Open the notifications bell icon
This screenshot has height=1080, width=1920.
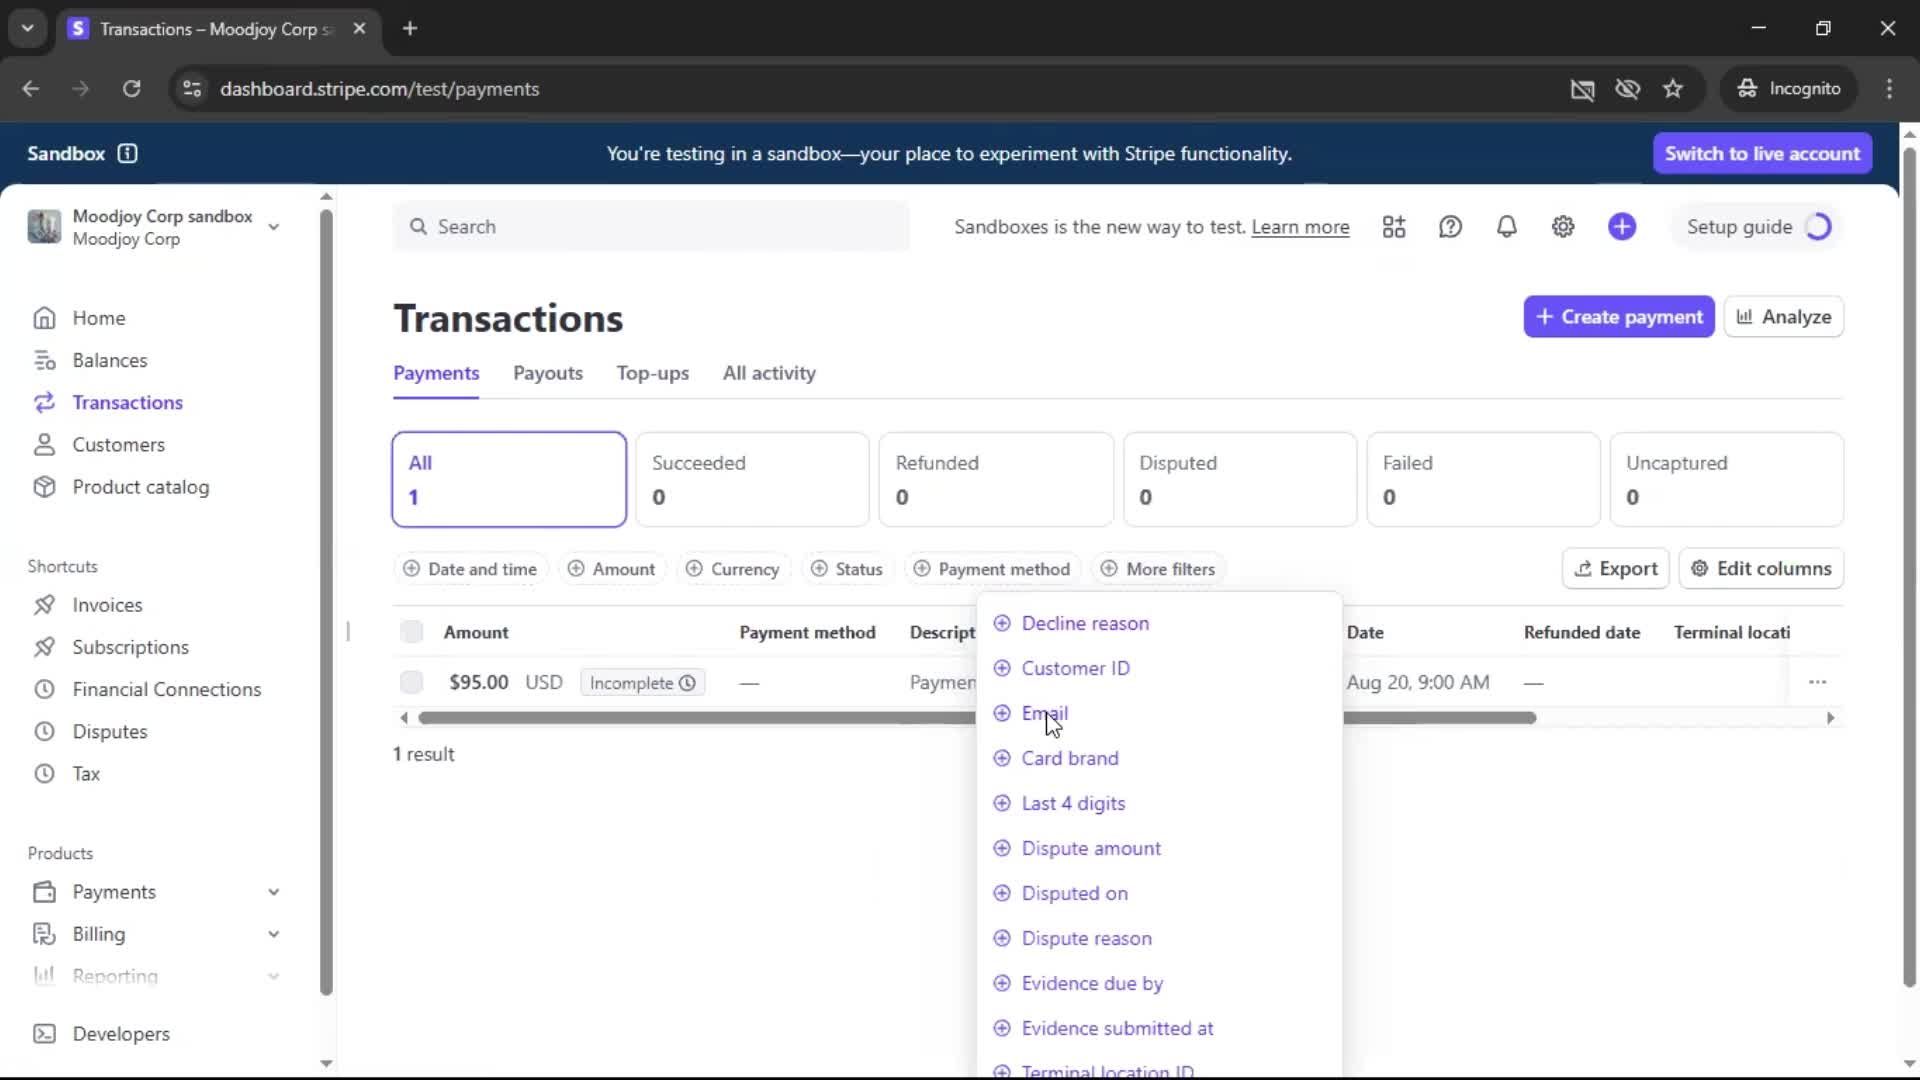[x=1506, y=227]
